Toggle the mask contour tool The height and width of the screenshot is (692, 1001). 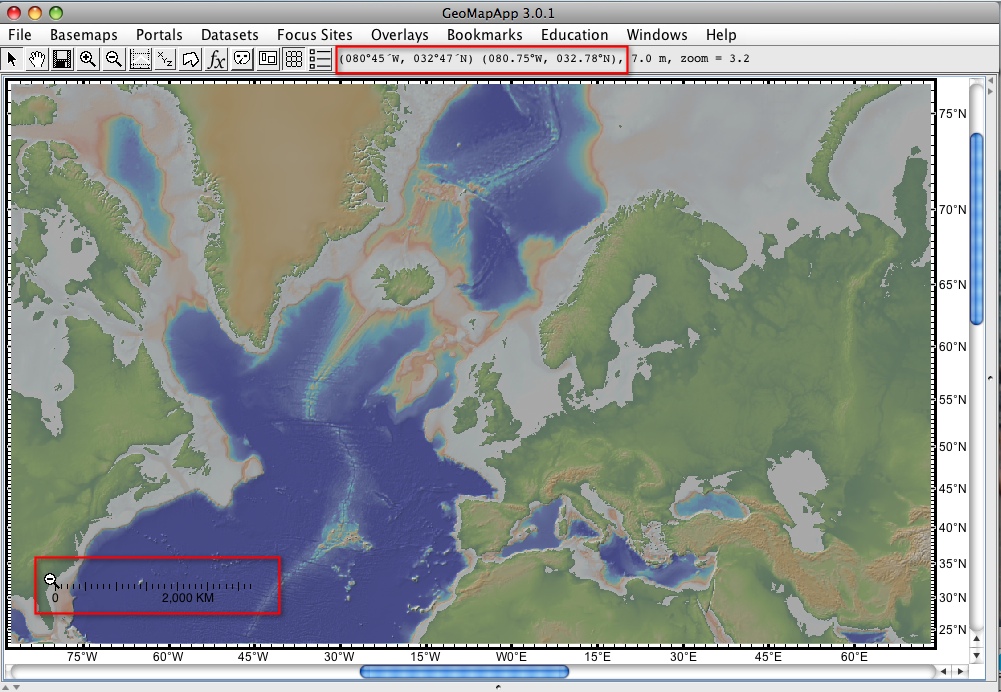coord(241,58)
